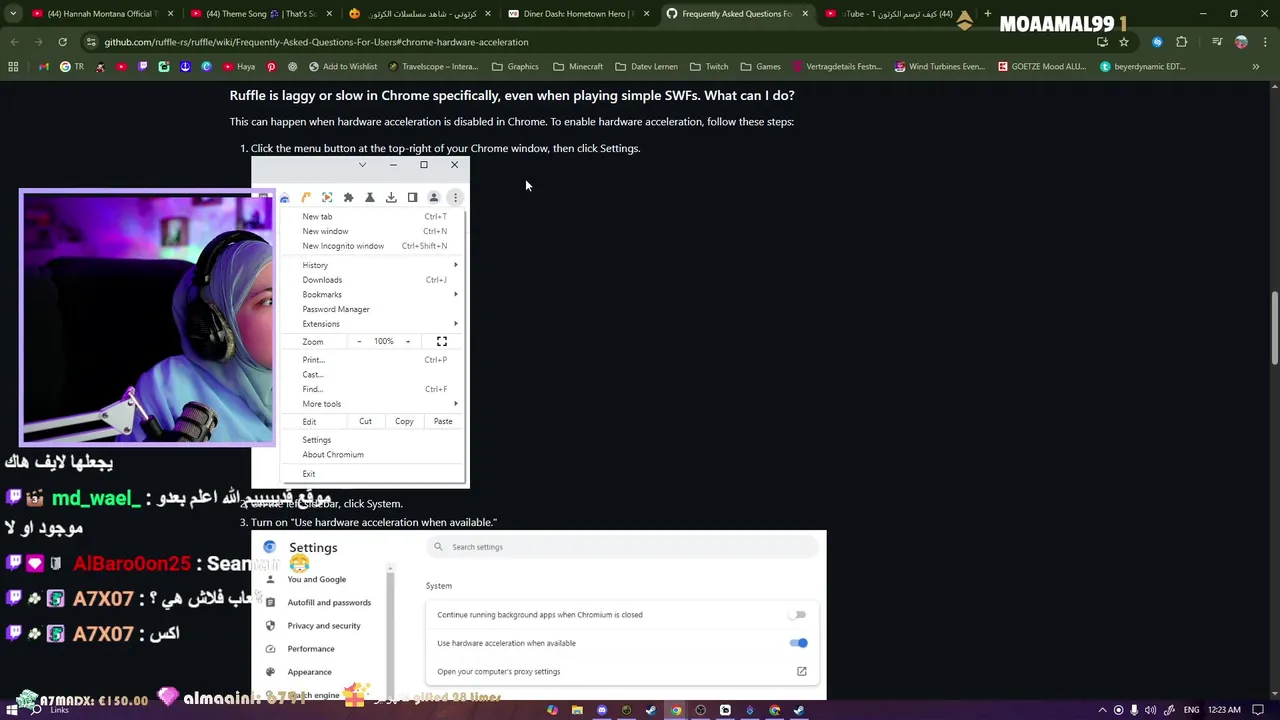Open the Datev Lernen bookmark
The width and height of the screenshot is (1280, 720).
click(x=646, y=67)
